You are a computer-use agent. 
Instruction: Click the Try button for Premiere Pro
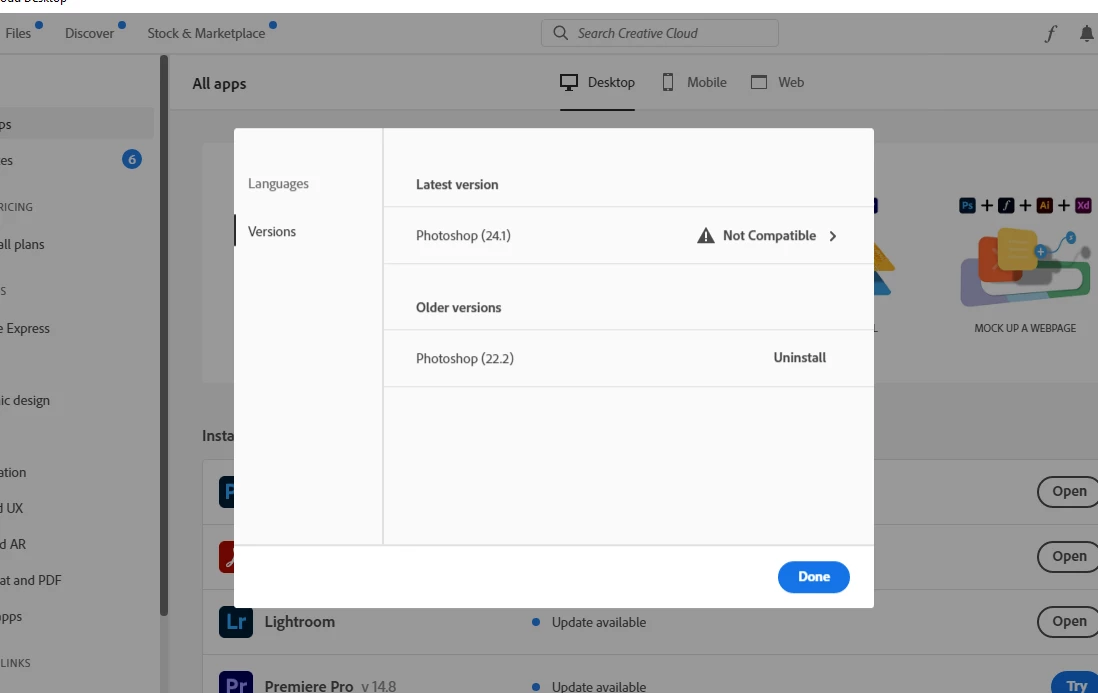pos(1075,683)
